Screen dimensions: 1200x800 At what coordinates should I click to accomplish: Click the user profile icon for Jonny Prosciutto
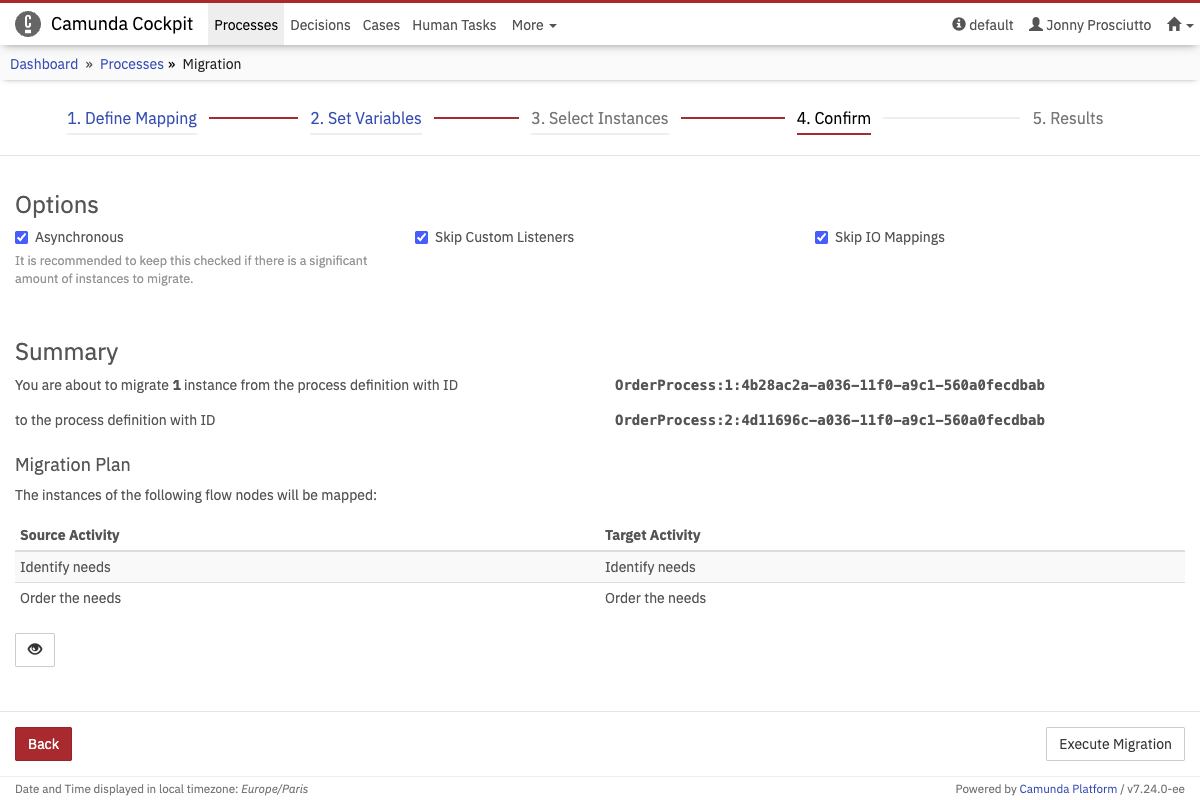click(x=1036, y=25)
